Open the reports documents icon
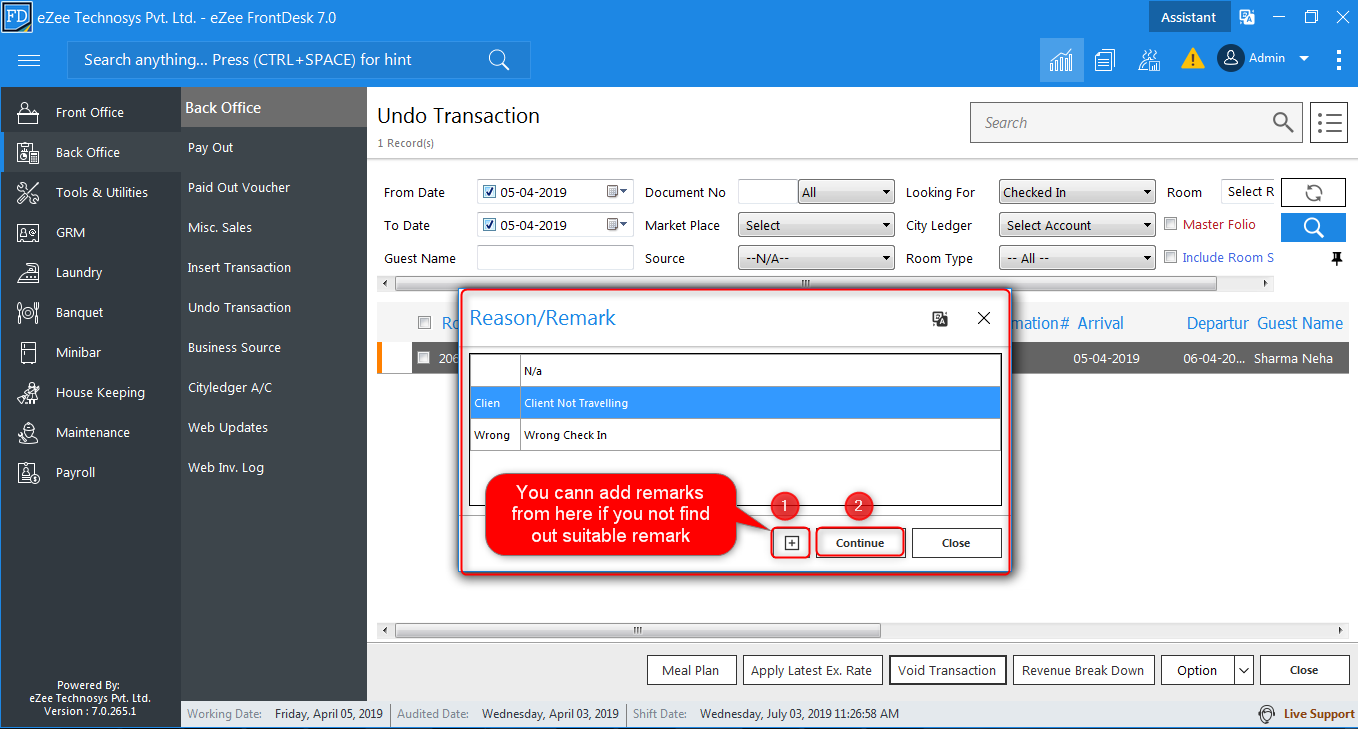 point(1105,60)
